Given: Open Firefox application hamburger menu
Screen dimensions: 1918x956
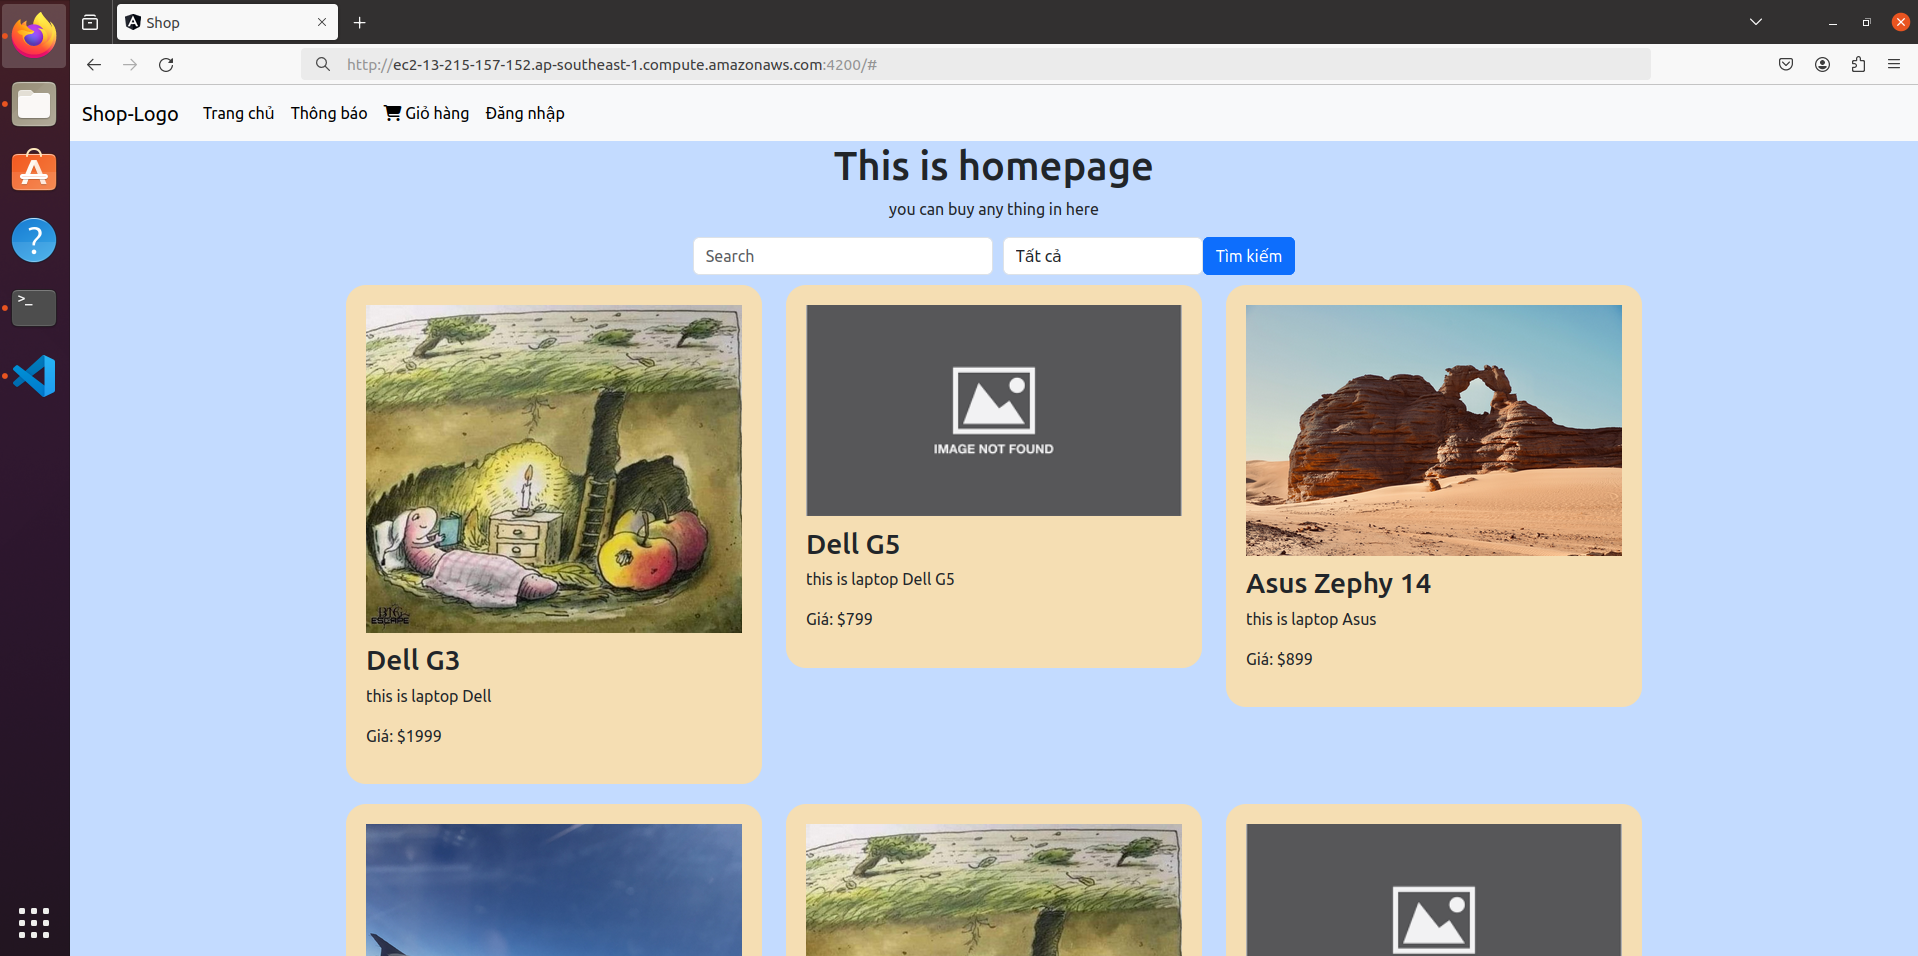Looking at the screenshot, I should pyautogui.click(x=1894, y=65).
